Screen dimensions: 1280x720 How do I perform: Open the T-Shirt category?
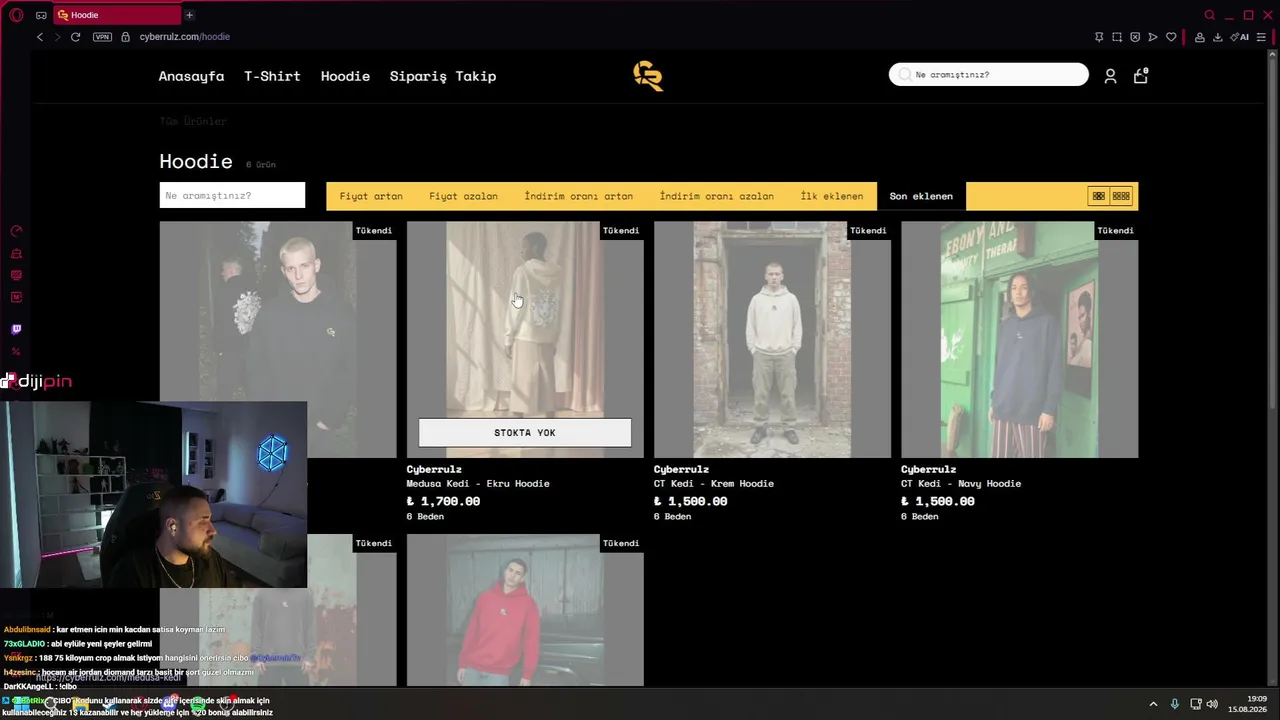(272, 76)
